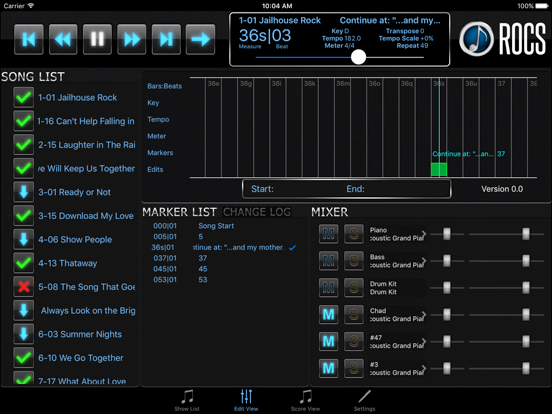Click the Version 0.0 label
Screen dimensions: 552x414
click(502, 189)
